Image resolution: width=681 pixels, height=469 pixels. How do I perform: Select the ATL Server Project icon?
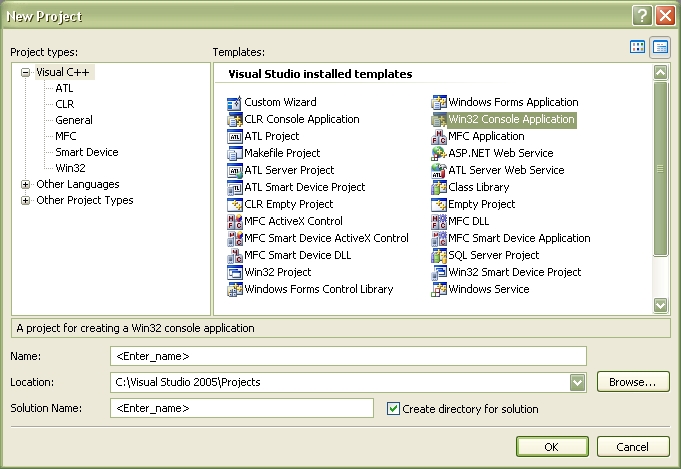coord(235,171)
